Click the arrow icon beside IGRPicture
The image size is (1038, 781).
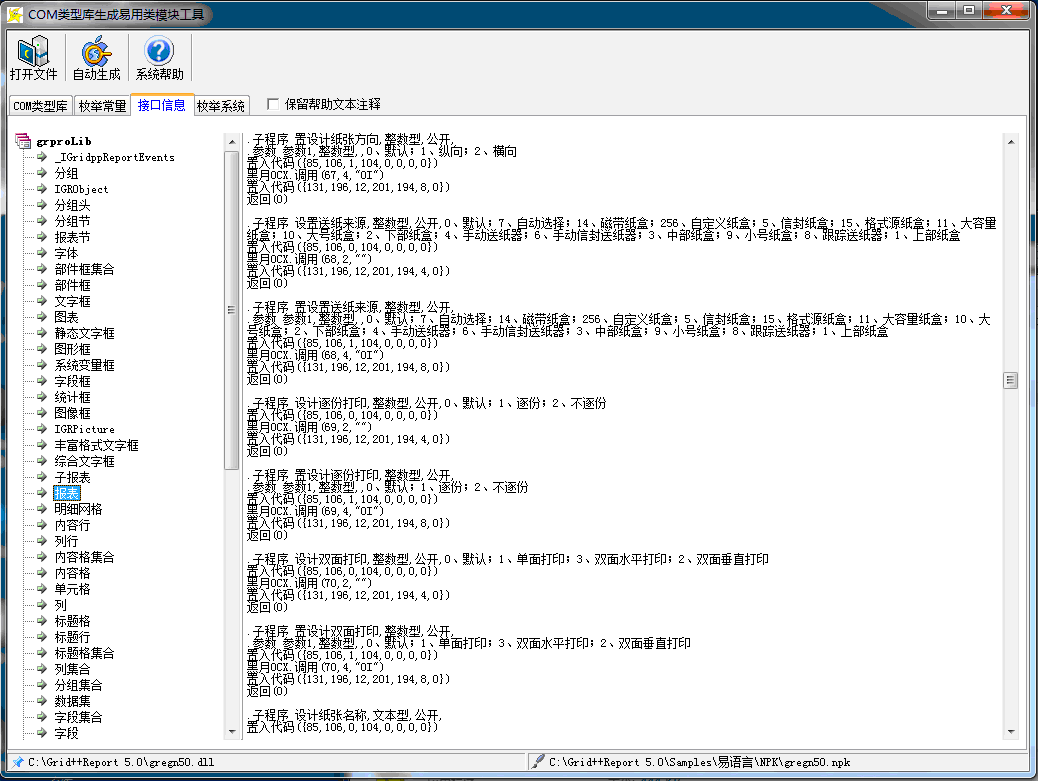tap(42, 429)
